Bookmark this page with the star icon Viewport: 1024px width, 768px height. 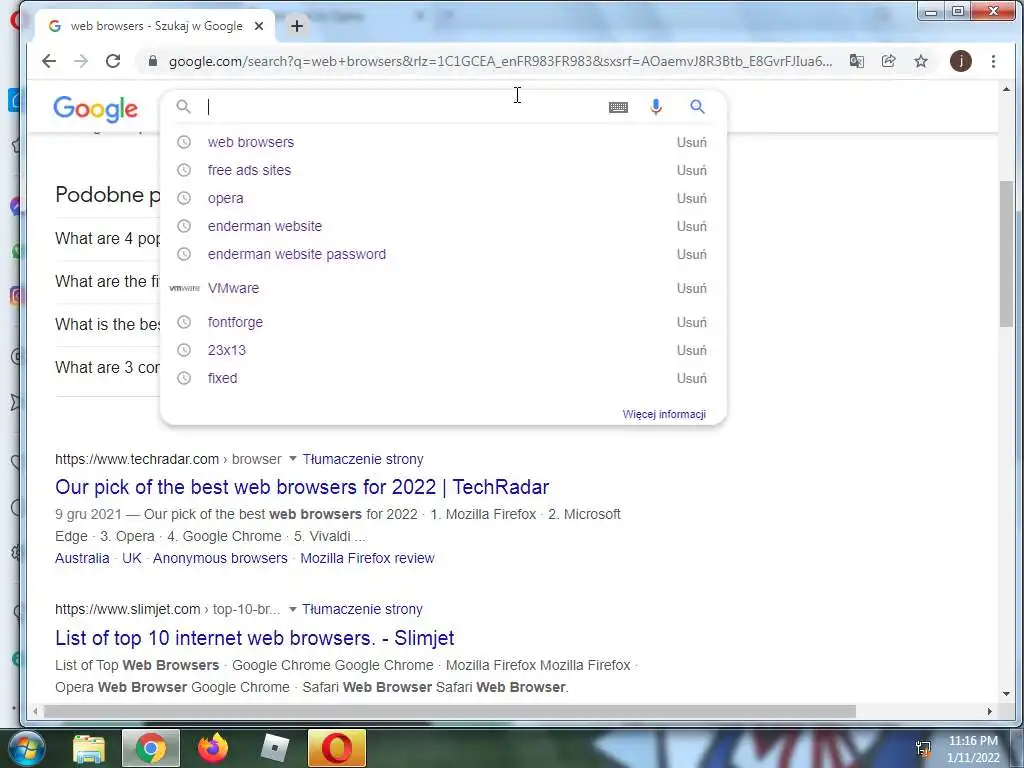click(921, 61)
